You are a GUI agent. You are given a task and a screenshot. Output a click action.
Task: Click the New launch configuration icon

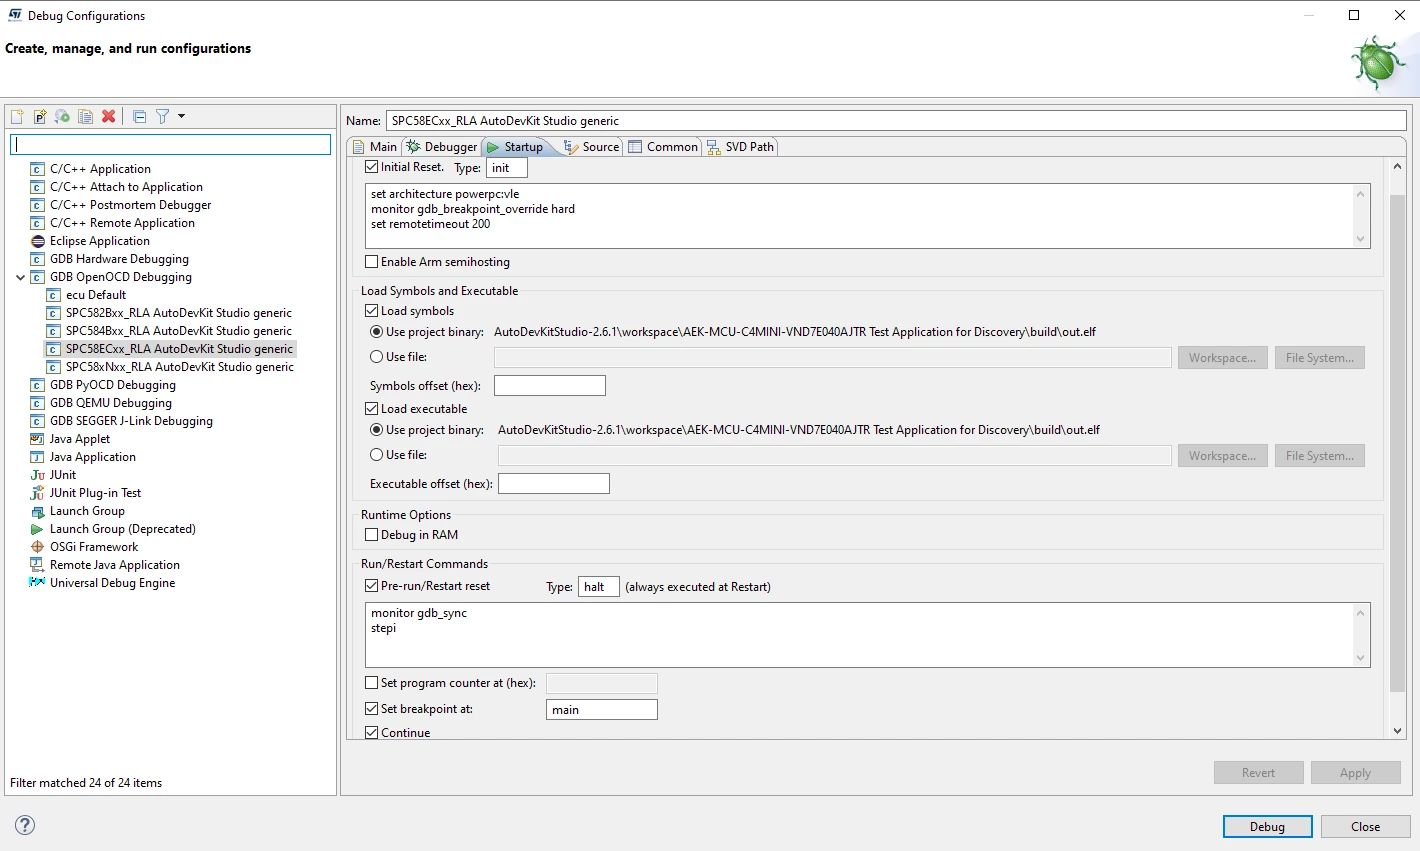[x=17, y=117]
